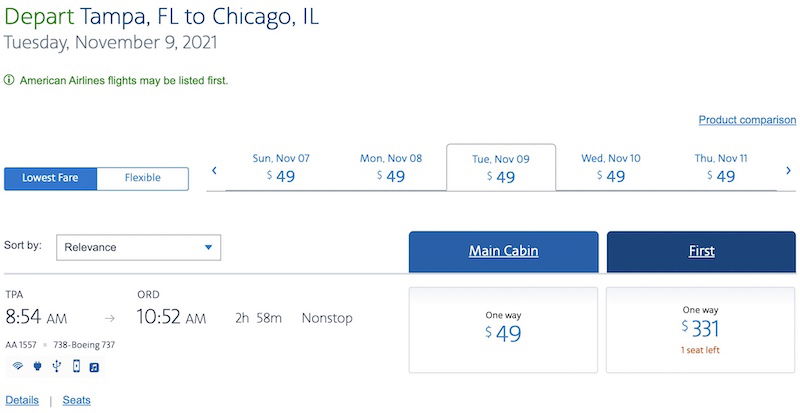Switch to Flexible fare option

pos(143,178)
